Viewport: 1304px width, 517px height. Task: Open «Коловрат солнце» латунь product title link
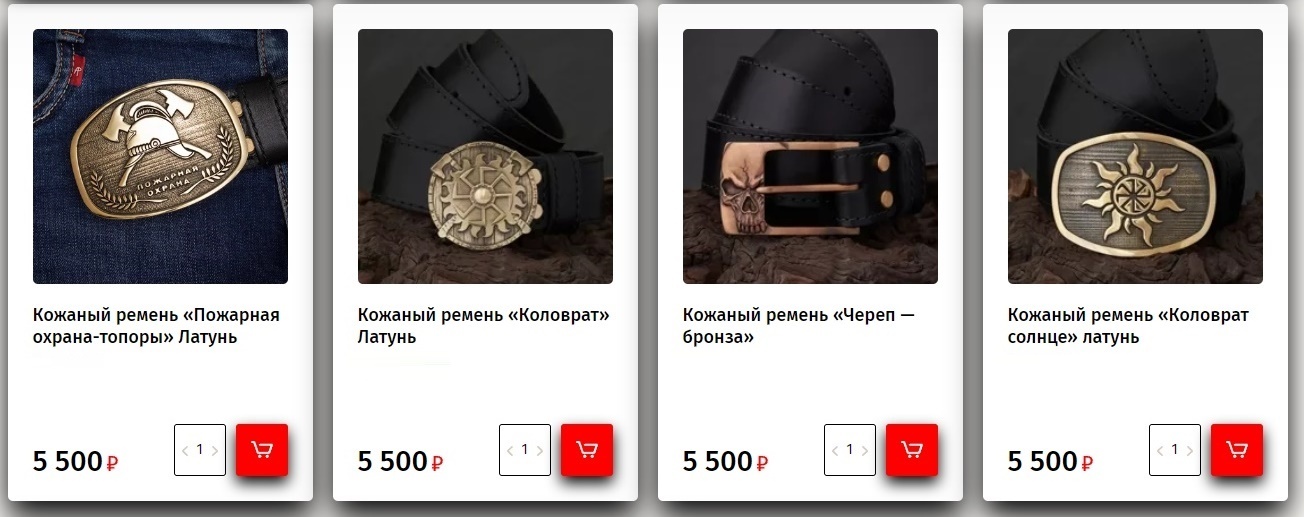click(1128, 326)
